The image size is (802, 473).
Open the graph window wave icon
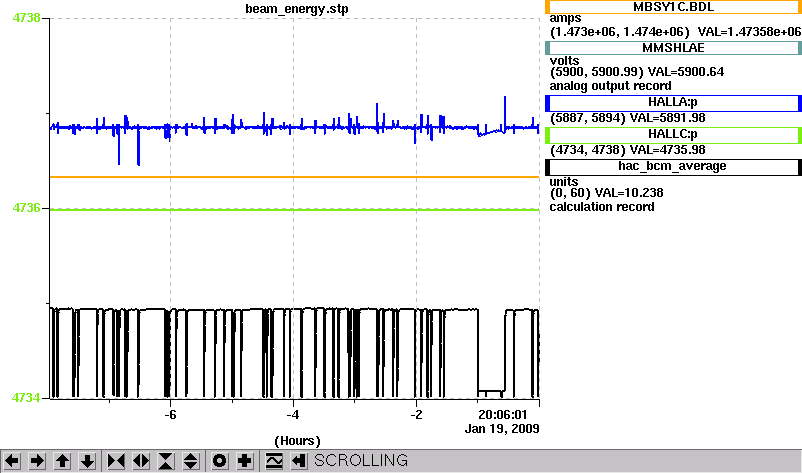coord(274,461)
